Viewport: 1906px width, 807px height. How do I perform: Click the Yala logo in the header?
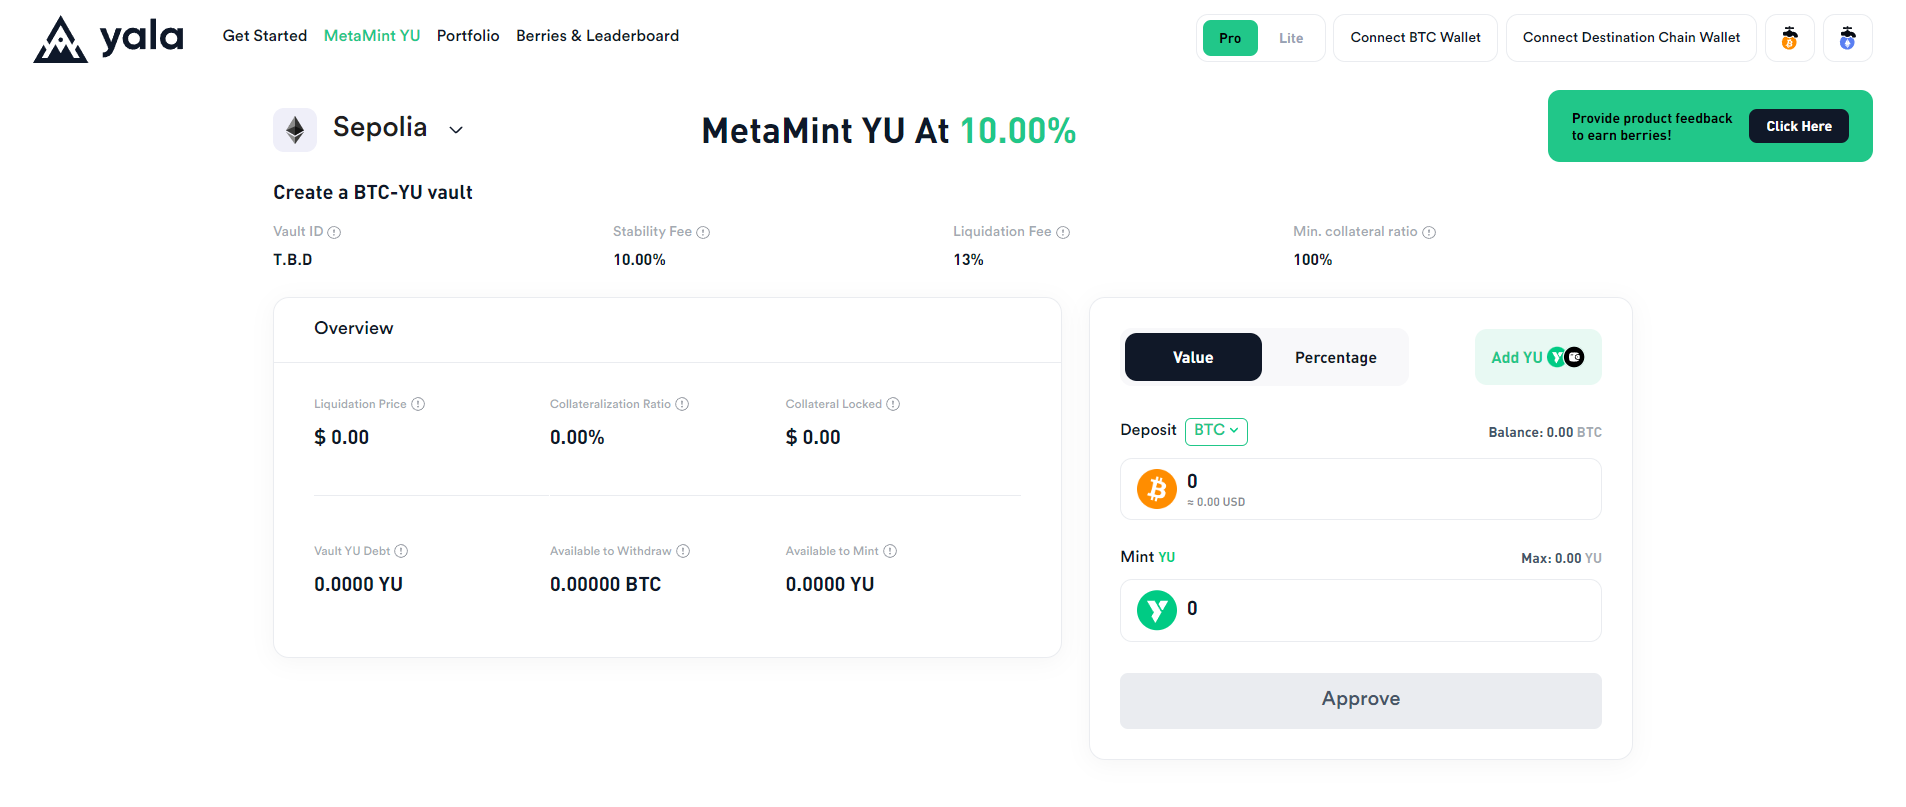pos(108,39)
